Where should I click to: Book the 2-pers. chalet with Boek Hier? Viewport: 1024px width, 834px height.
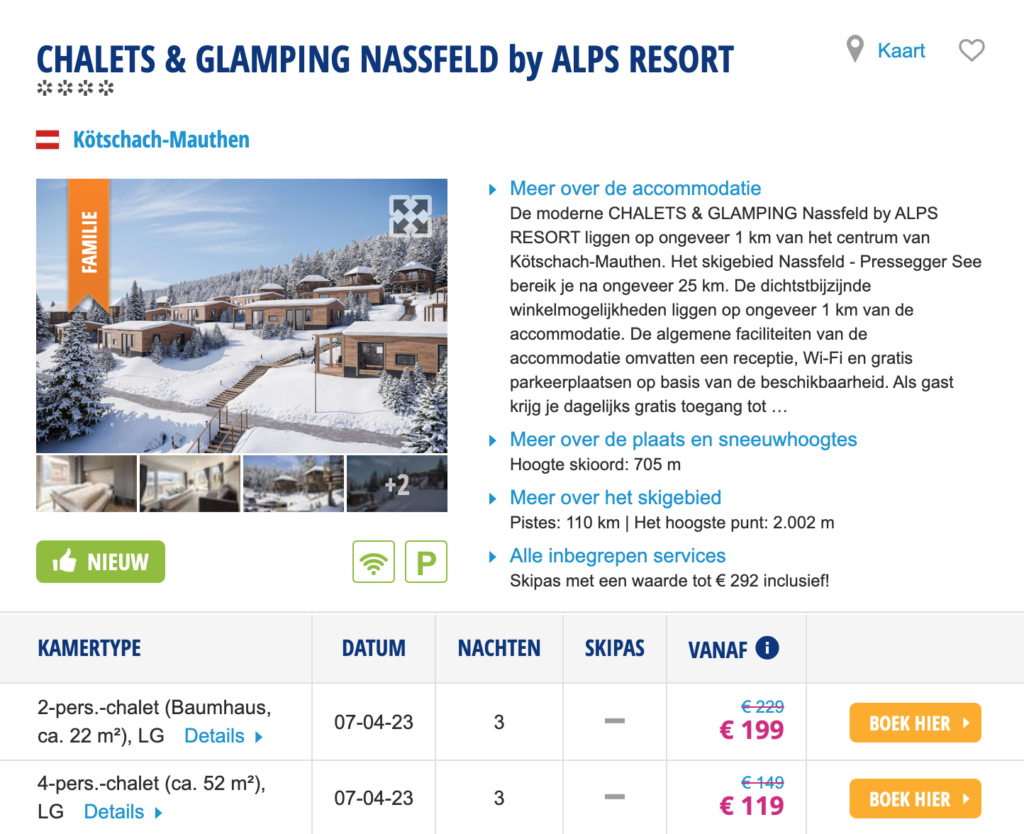[x=915, y=723]
